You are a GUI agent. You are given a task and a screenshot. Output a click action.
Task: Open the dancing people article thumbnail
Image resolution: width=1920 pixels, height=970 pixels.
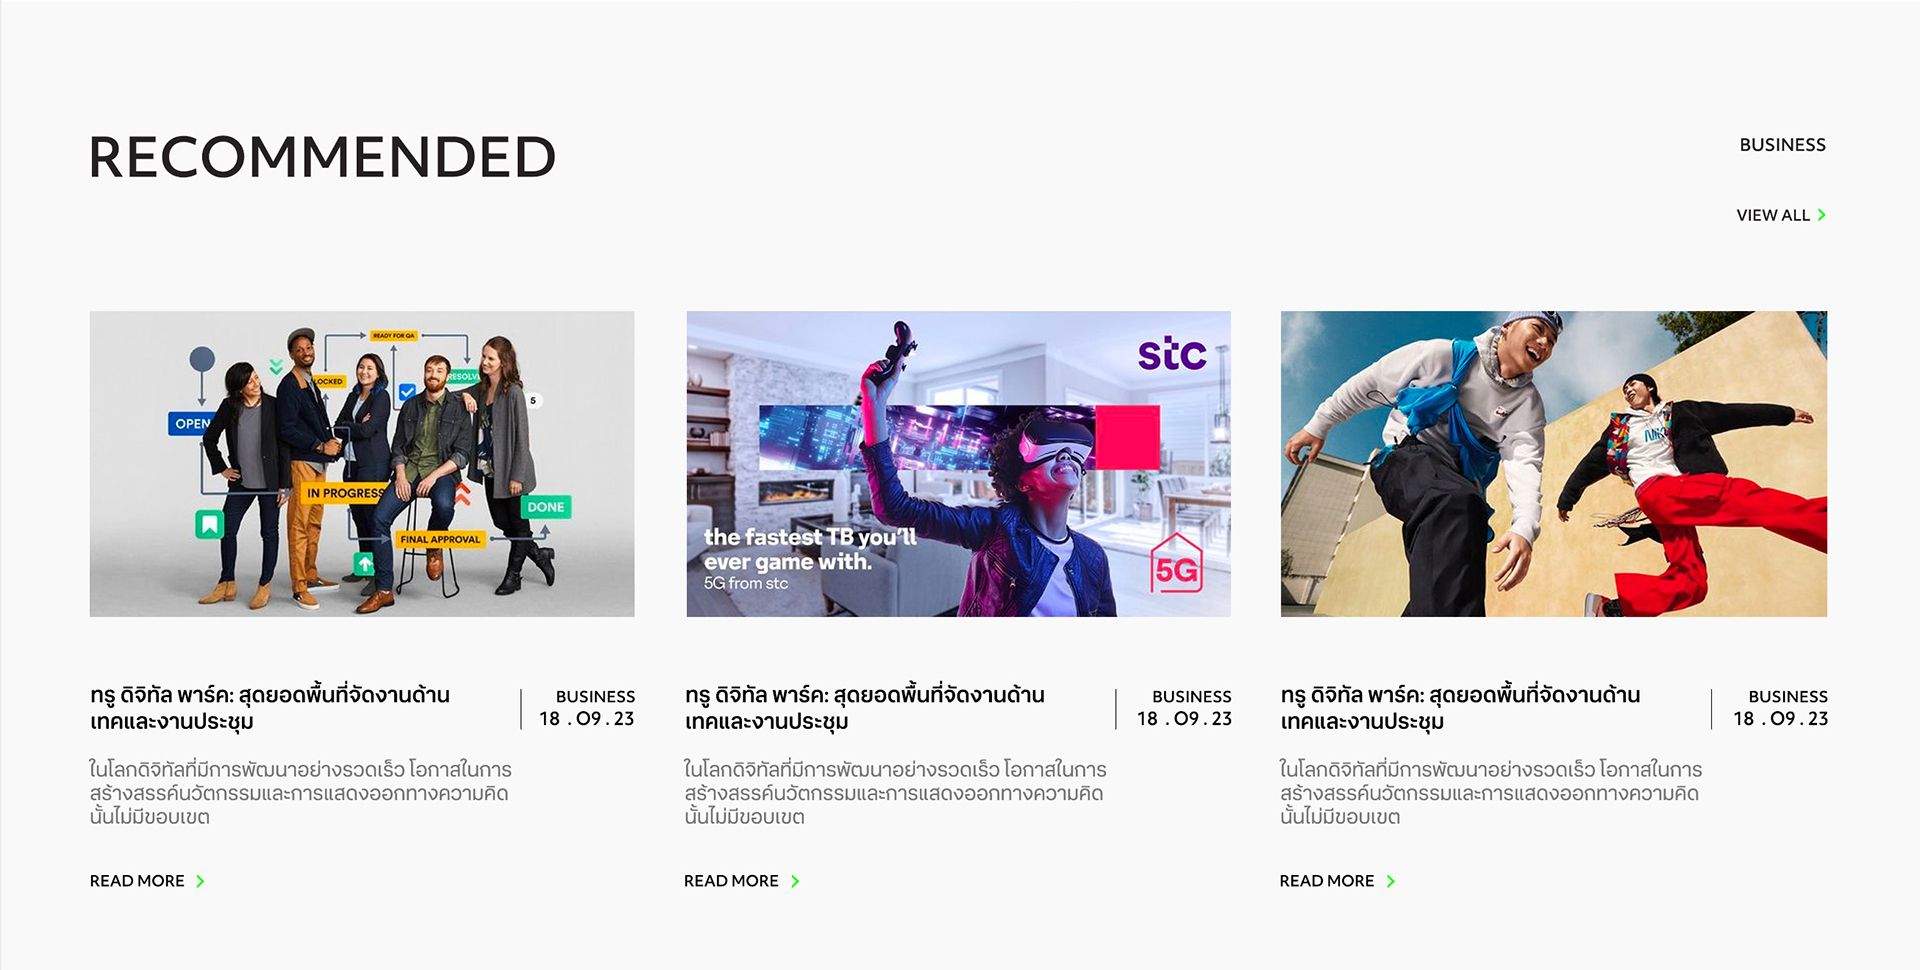click(1554, 464)
